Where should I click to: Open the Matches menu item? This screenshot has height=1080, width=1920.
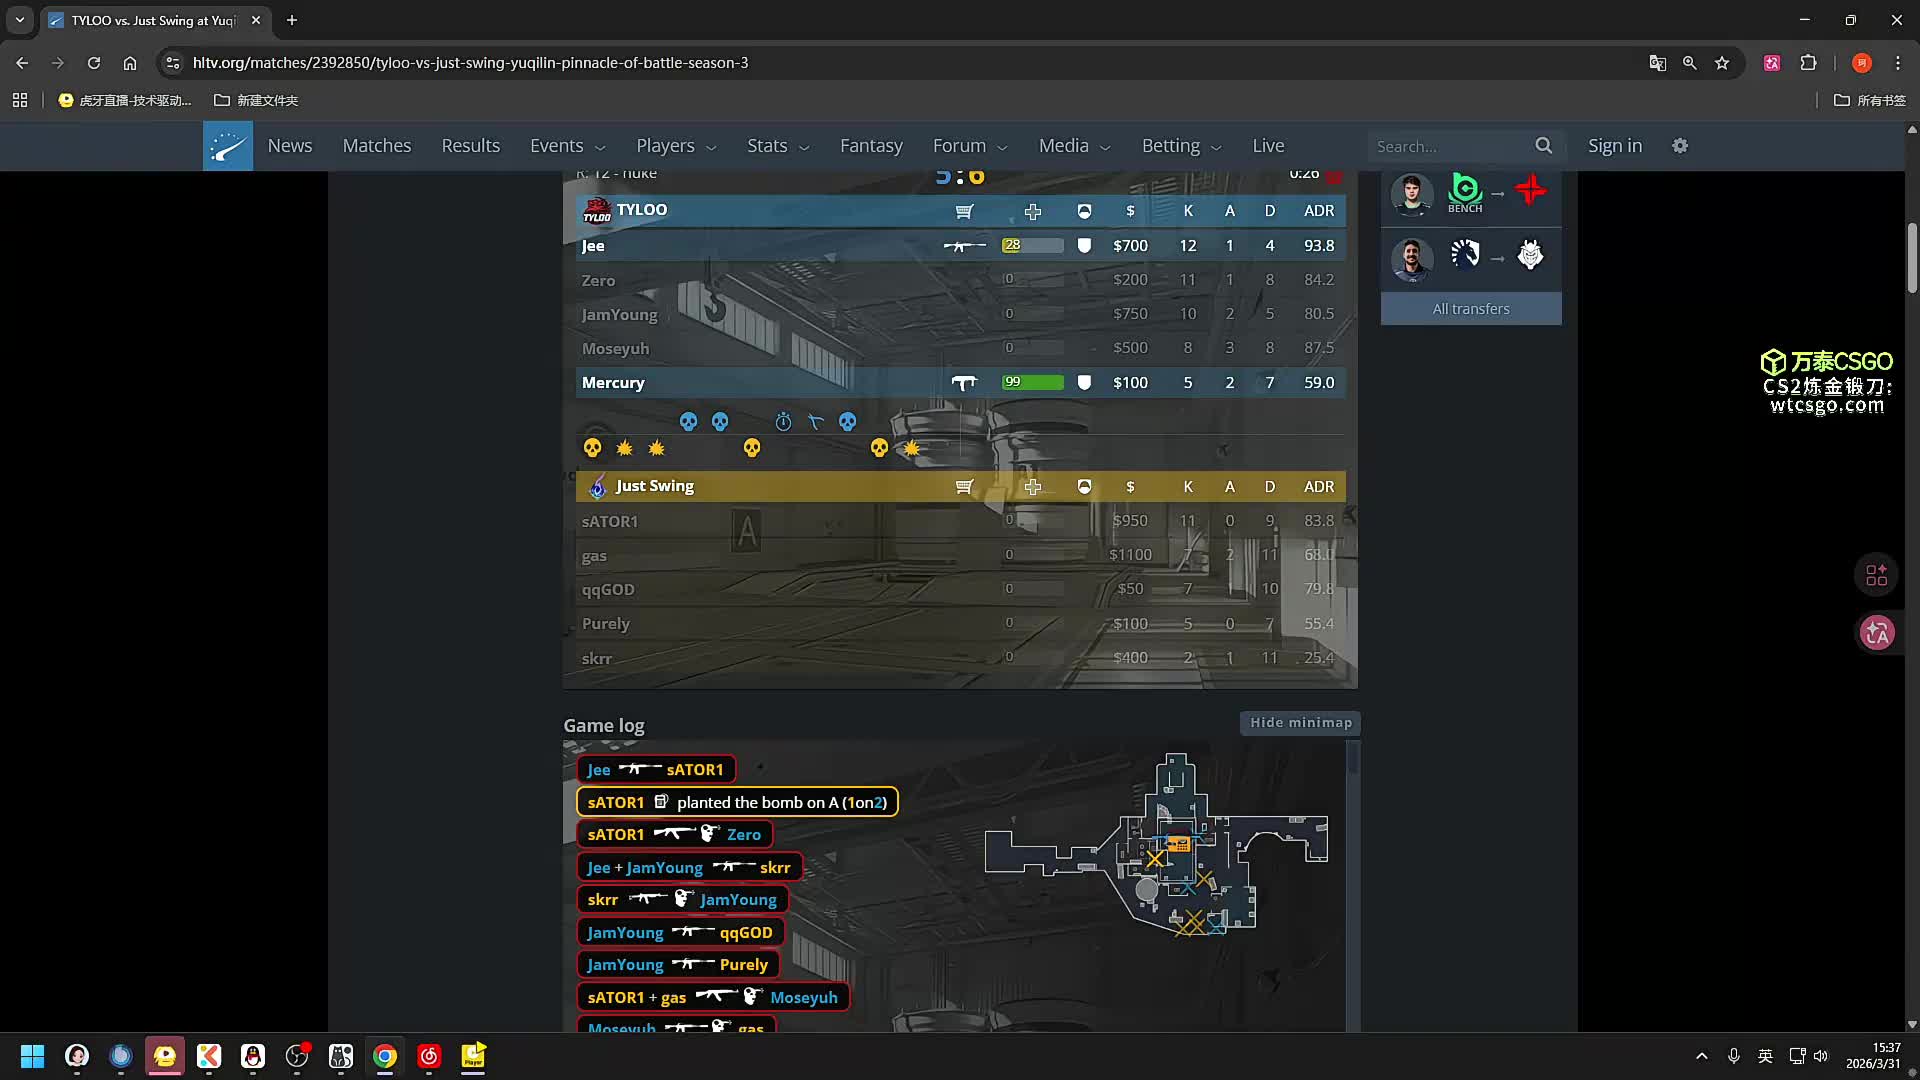click(x=377, y=146)
